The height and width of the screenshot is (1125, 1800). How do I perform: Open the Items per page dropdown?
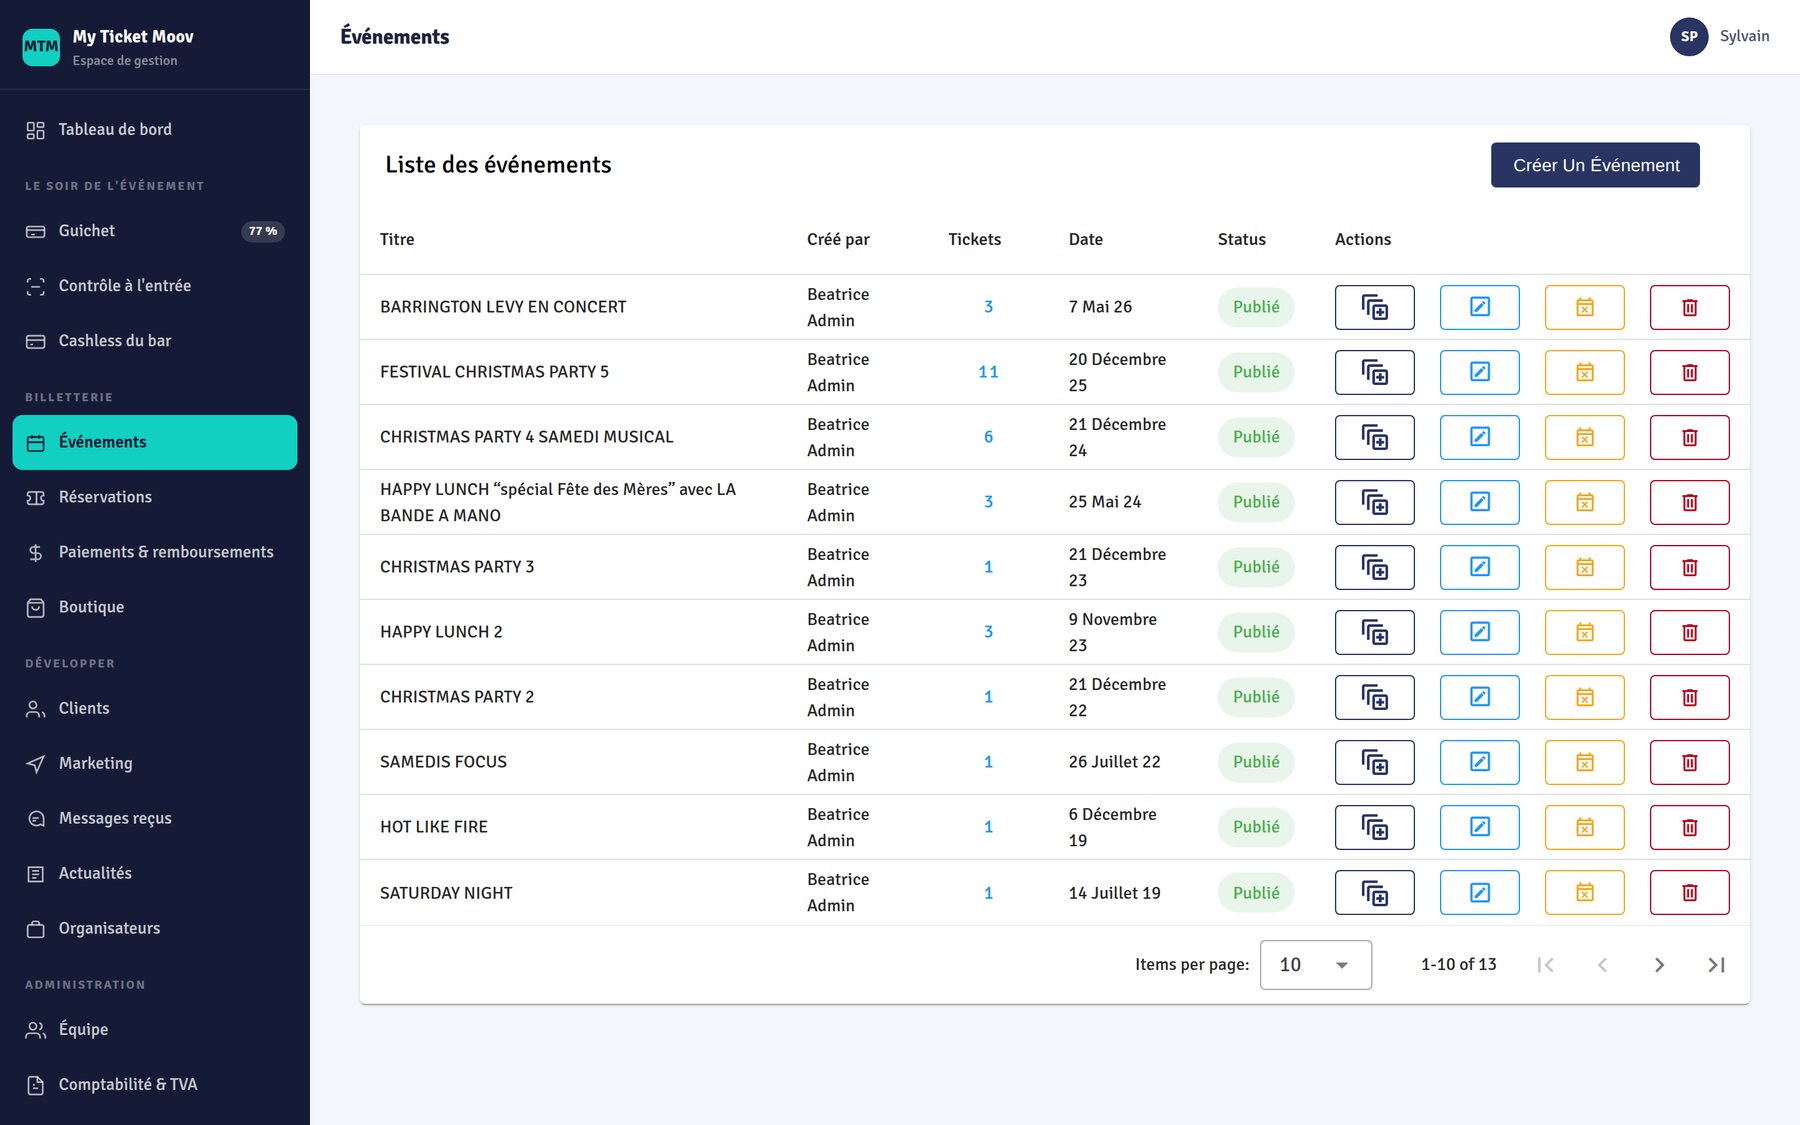pyautogui.click(x=1315, y=965)
